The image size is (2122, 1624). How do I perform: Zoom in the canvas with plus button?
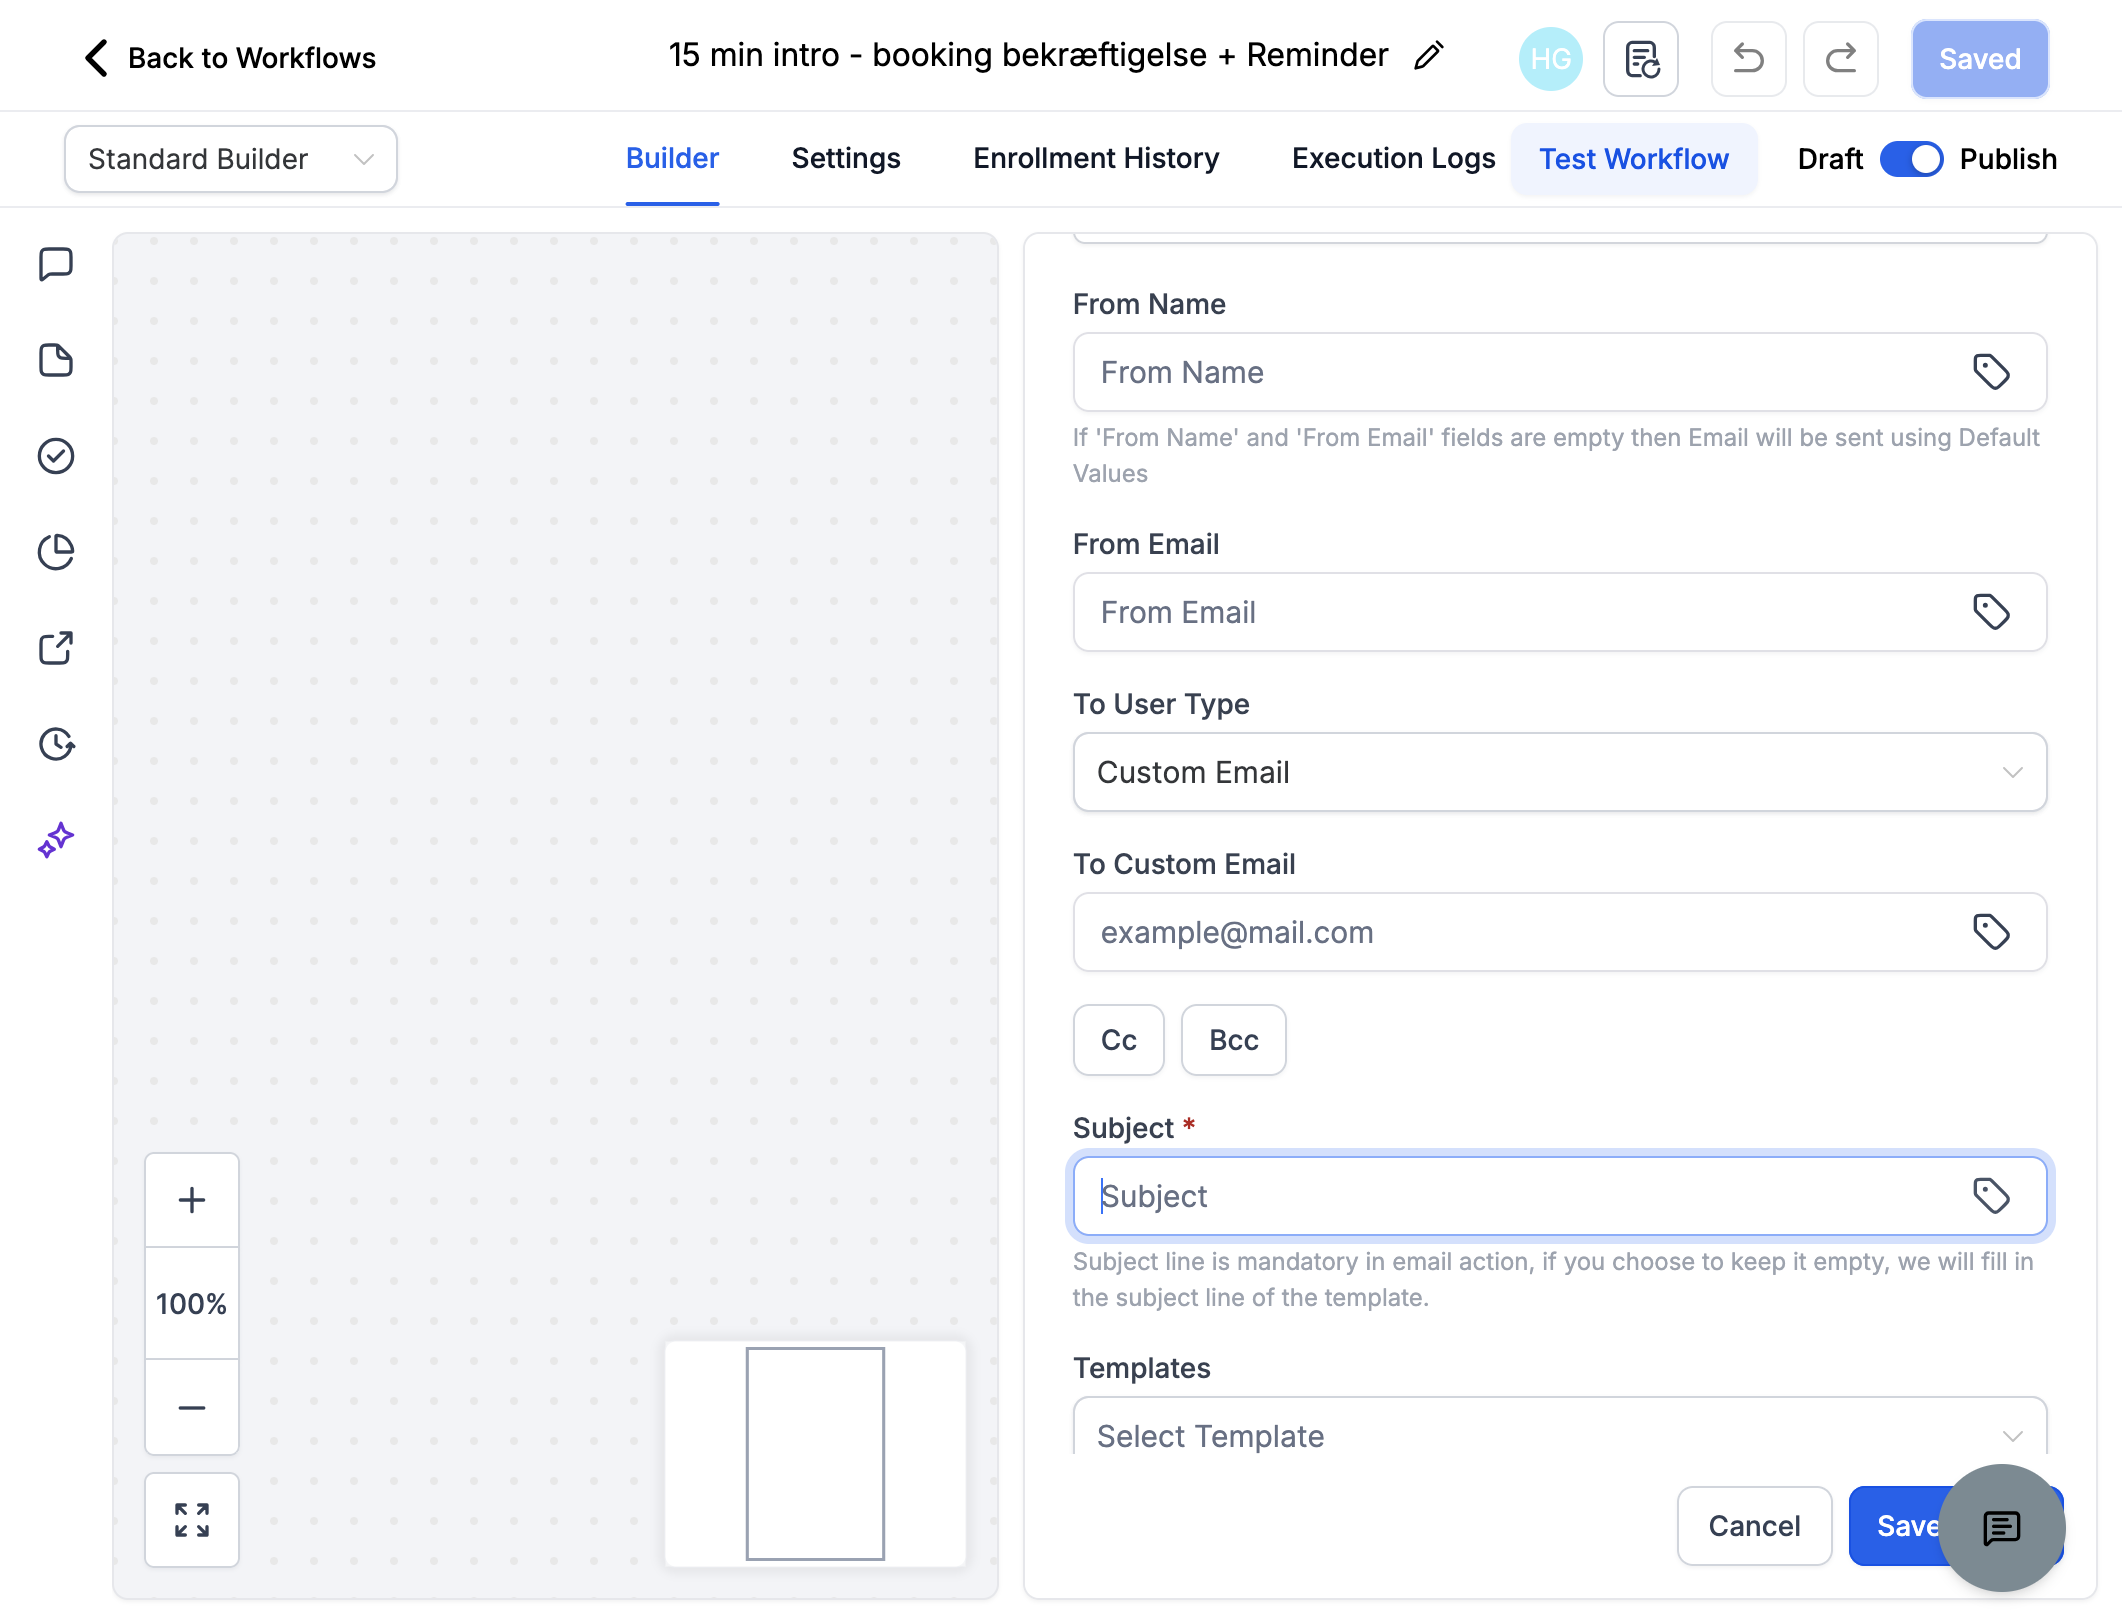coord(192,1200)
